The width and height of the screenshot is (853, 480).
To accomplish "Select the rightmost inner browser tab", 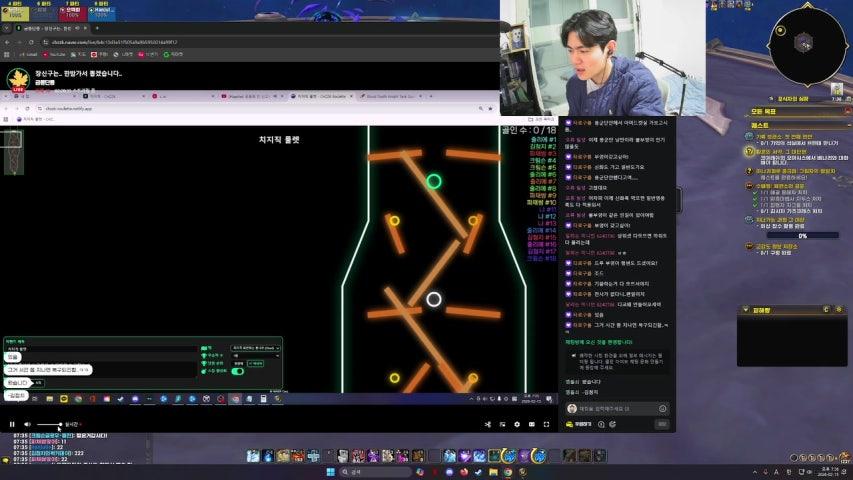I will (x=391, y=96).
